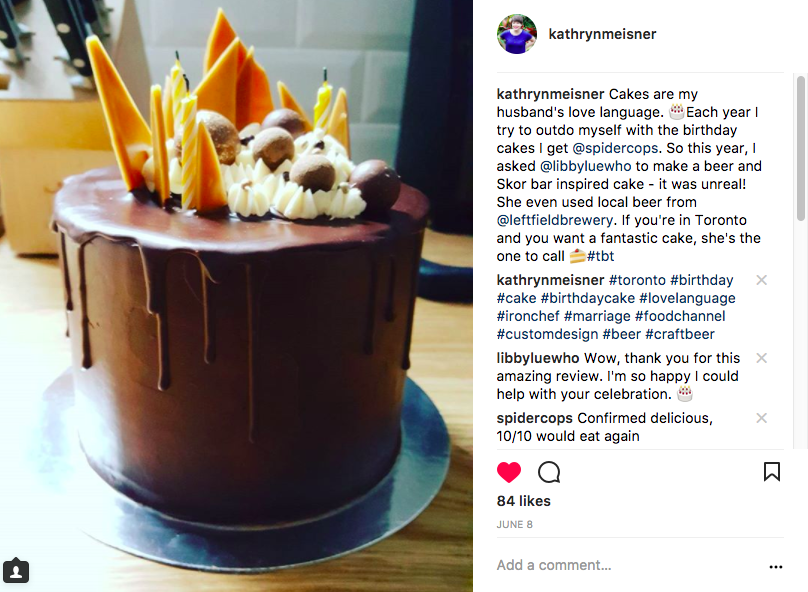Delete the kathrynmeisner hashtags comment

(x=761, y=280)
